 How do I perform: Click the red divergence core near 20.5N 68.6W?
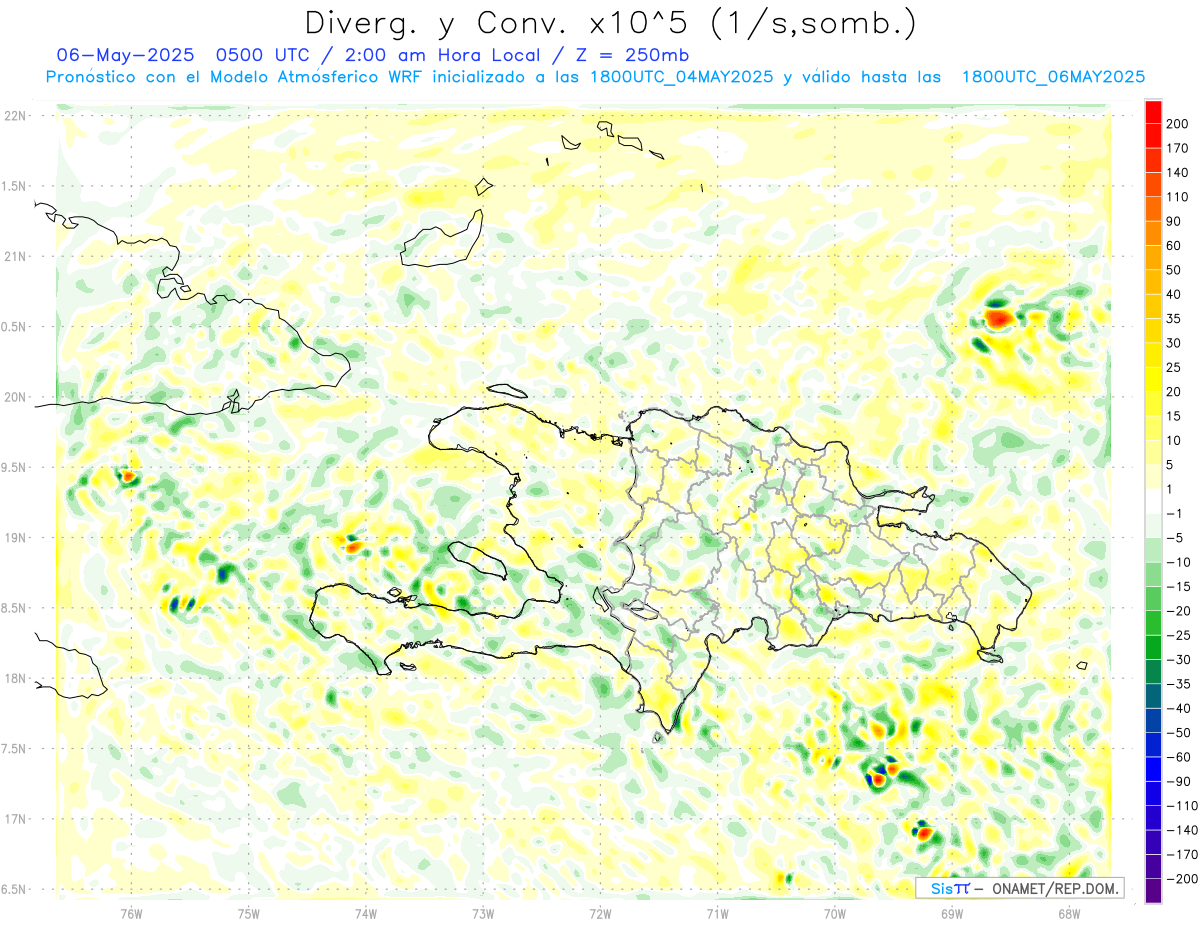999,319
